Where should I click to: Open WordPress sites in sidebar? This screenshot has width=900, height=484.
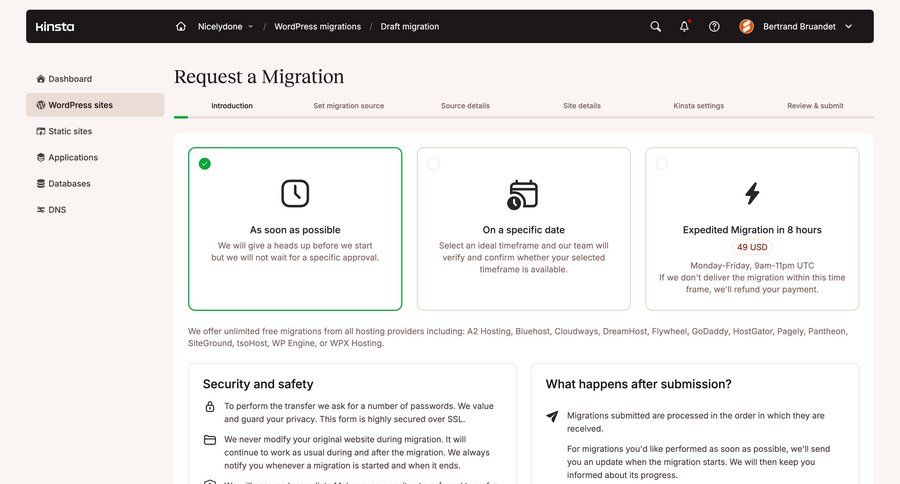95,105
